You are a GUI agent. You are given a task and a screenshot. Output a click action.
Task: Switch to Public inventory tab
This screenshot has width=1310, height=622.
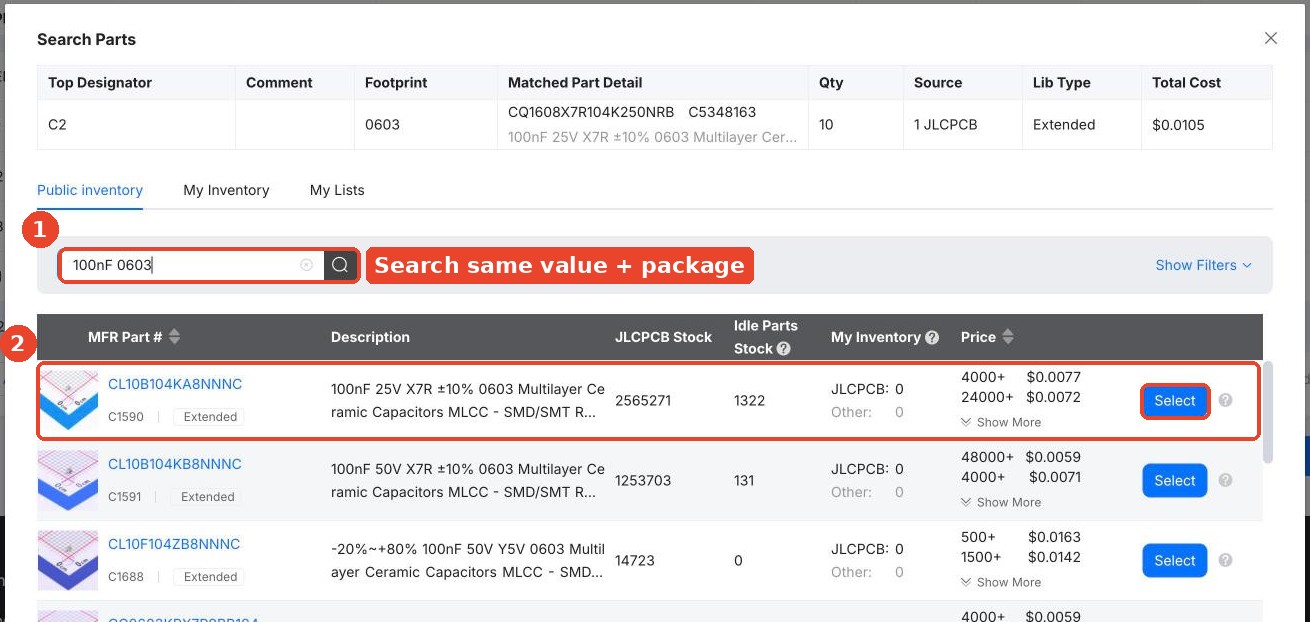point(90,190)
